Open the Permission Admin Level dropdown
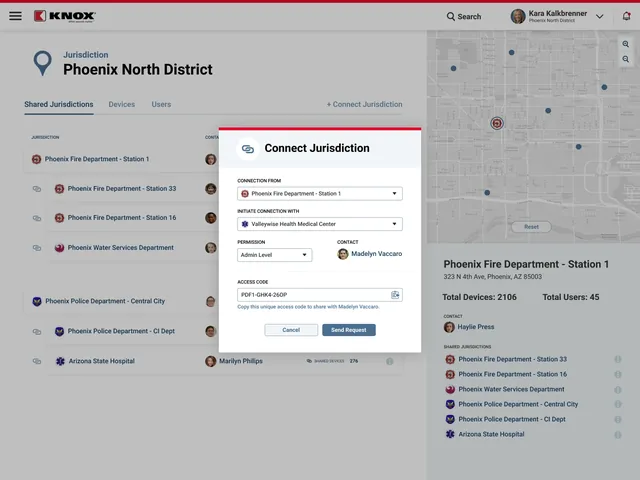 274,255
